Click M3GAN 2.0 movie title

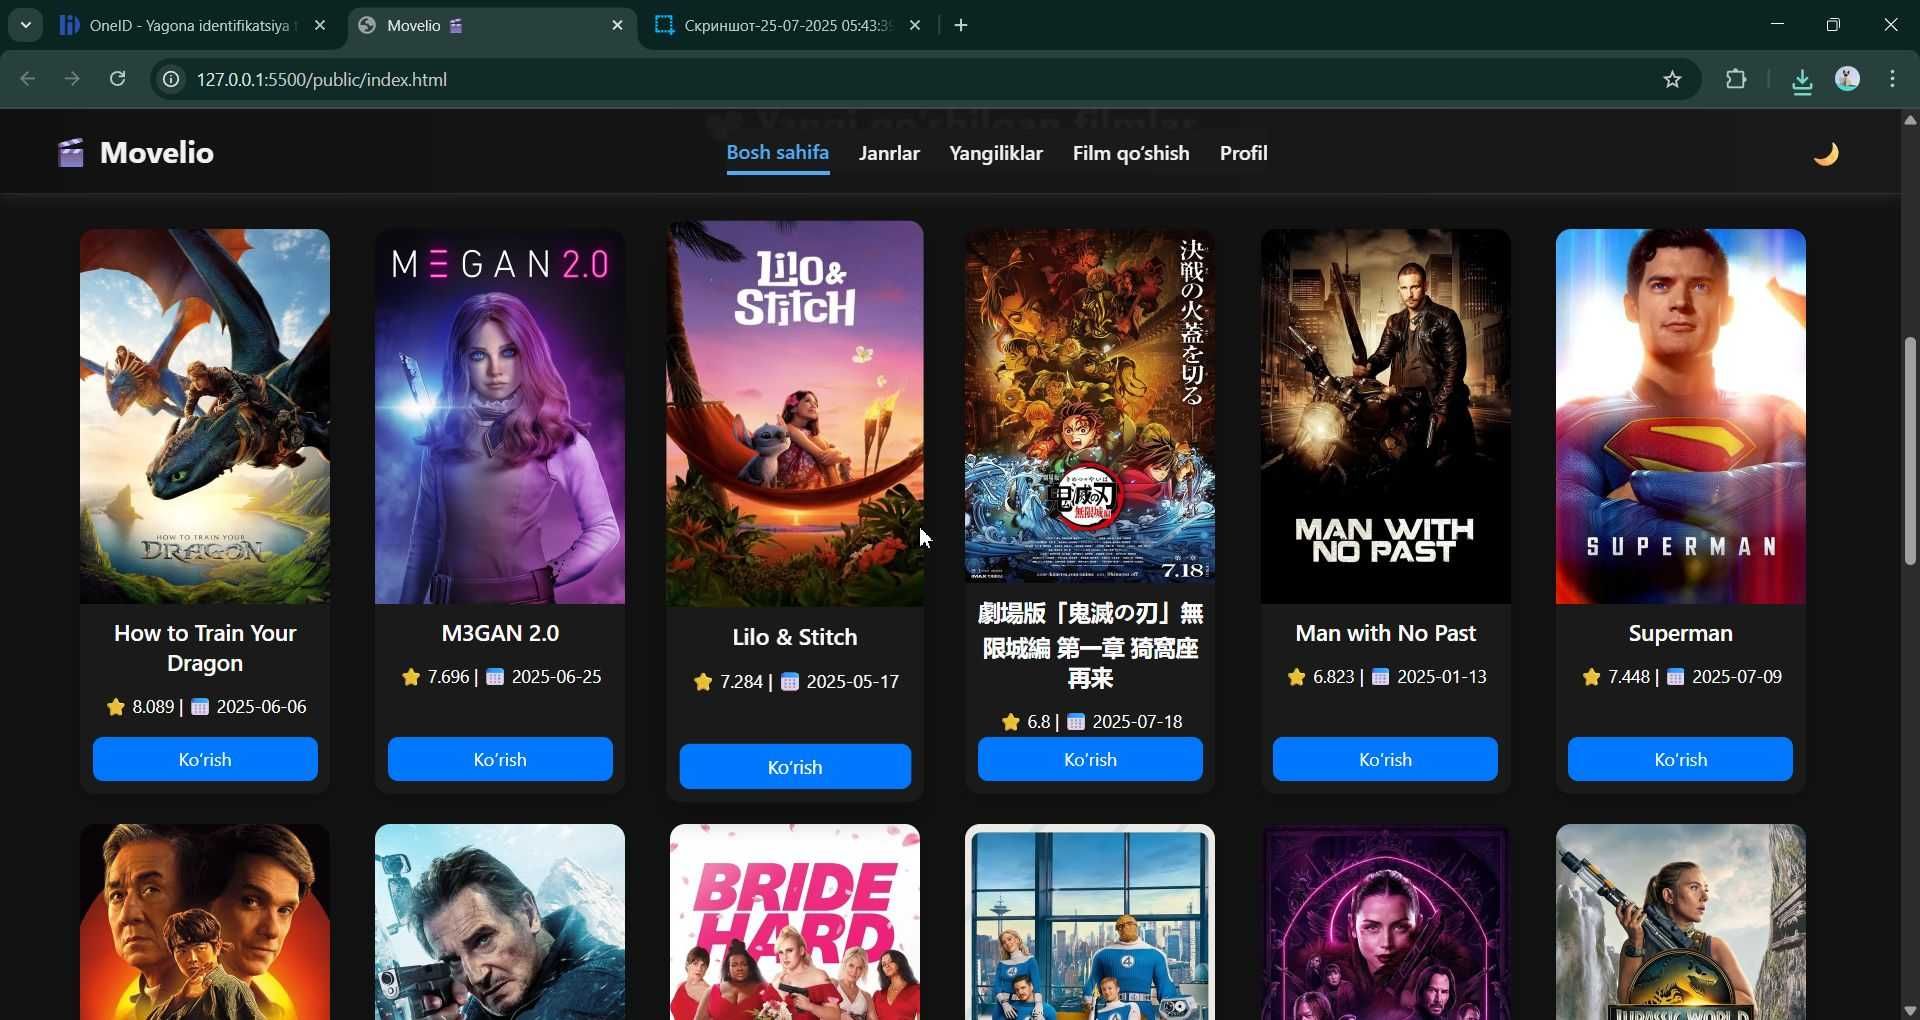point(500,633)
